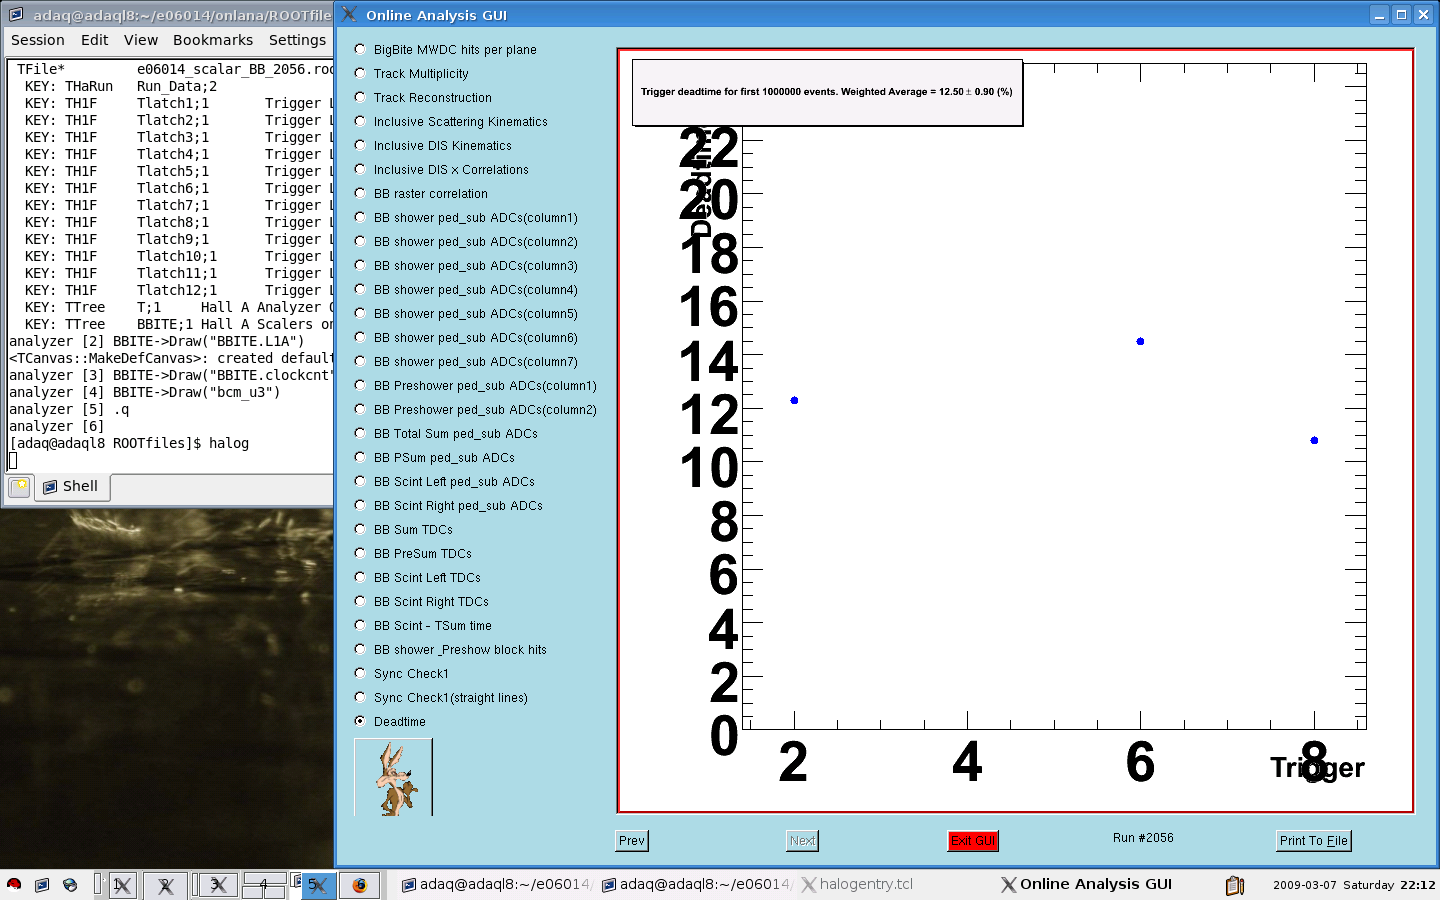
Task: Click the panel hide handle beside pager
Action: point(97,884)
